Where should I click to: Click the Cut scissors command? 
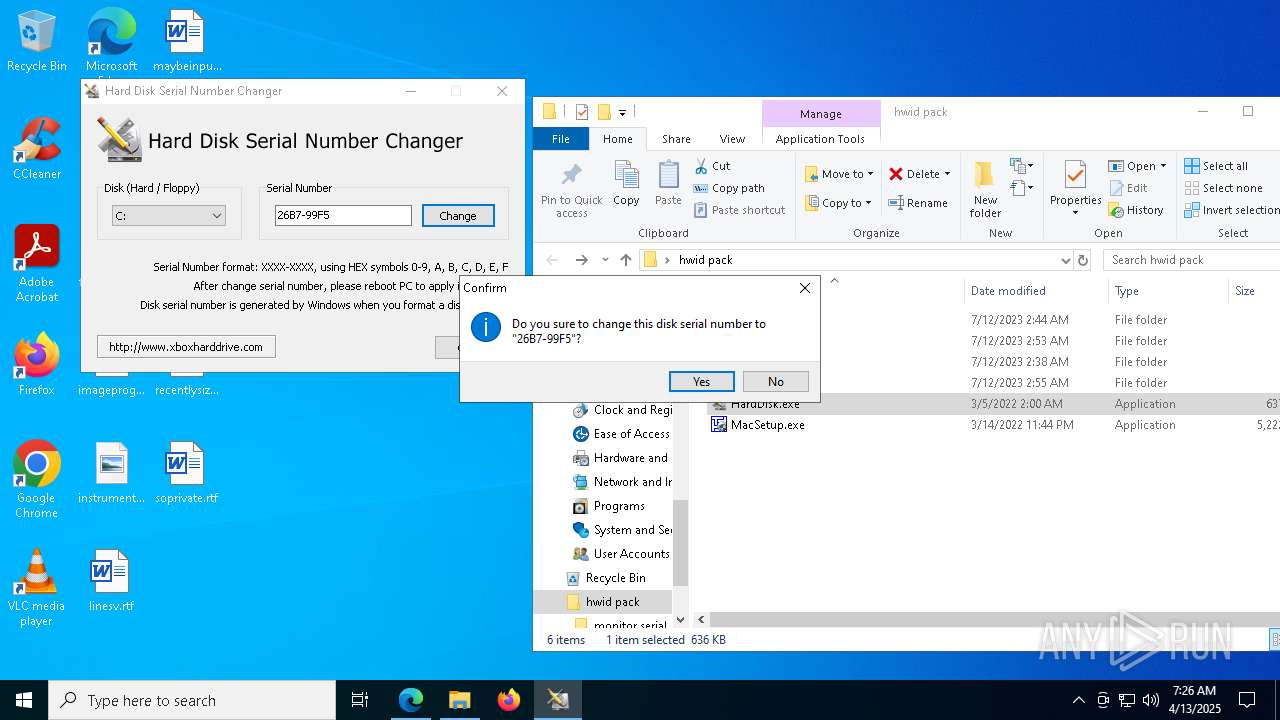(713, 166)
